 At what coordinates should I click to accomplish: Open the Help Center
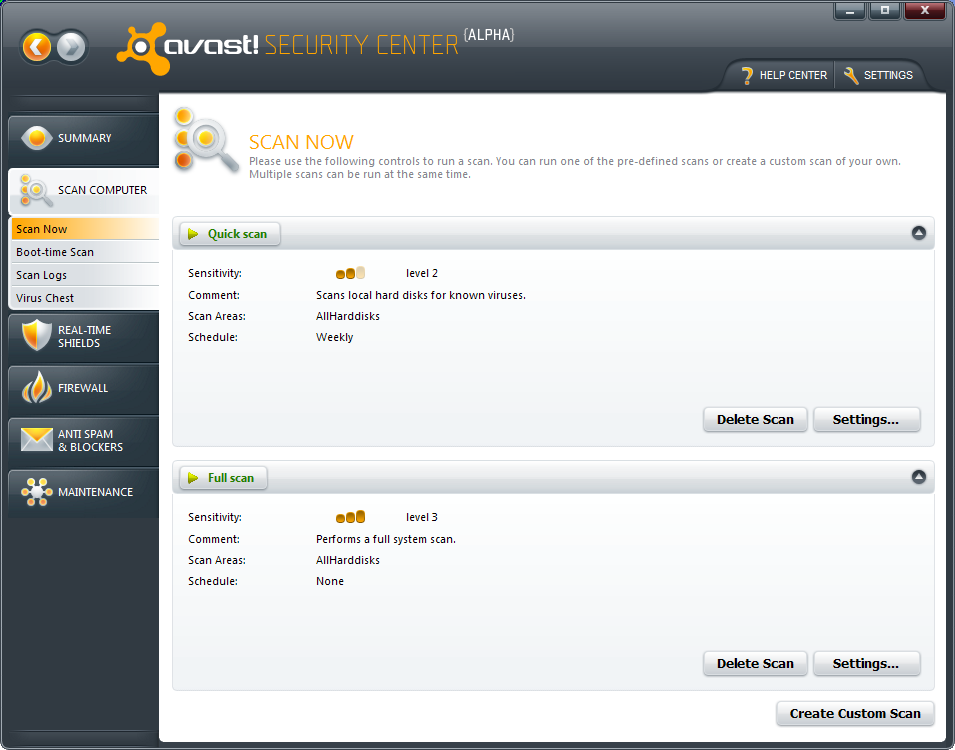pos(784,76)
